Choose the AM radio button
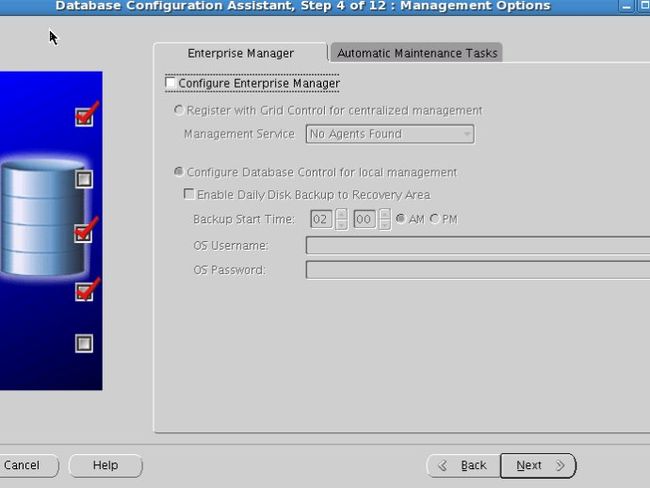The image size is (650, 488). (x=400, y=219)
